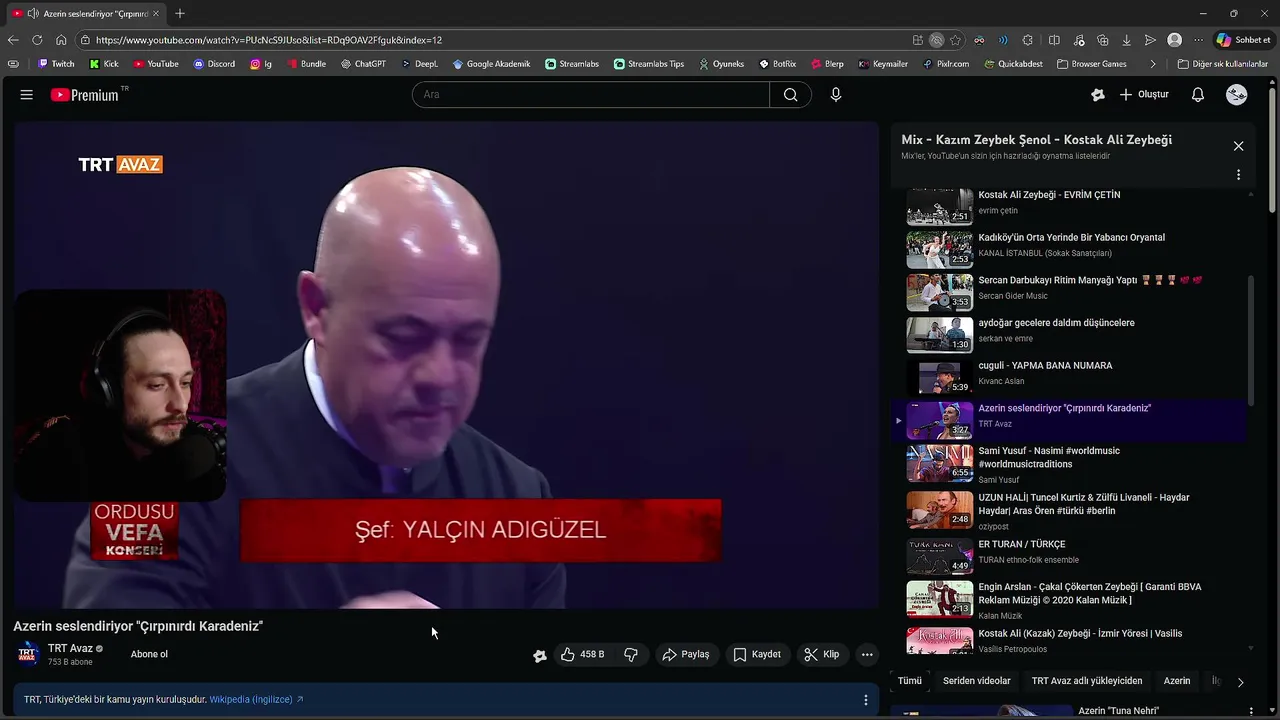Screen dimensions: 1280x720
Task: Open Copilot Sohbet et button
Action: 1243,40
